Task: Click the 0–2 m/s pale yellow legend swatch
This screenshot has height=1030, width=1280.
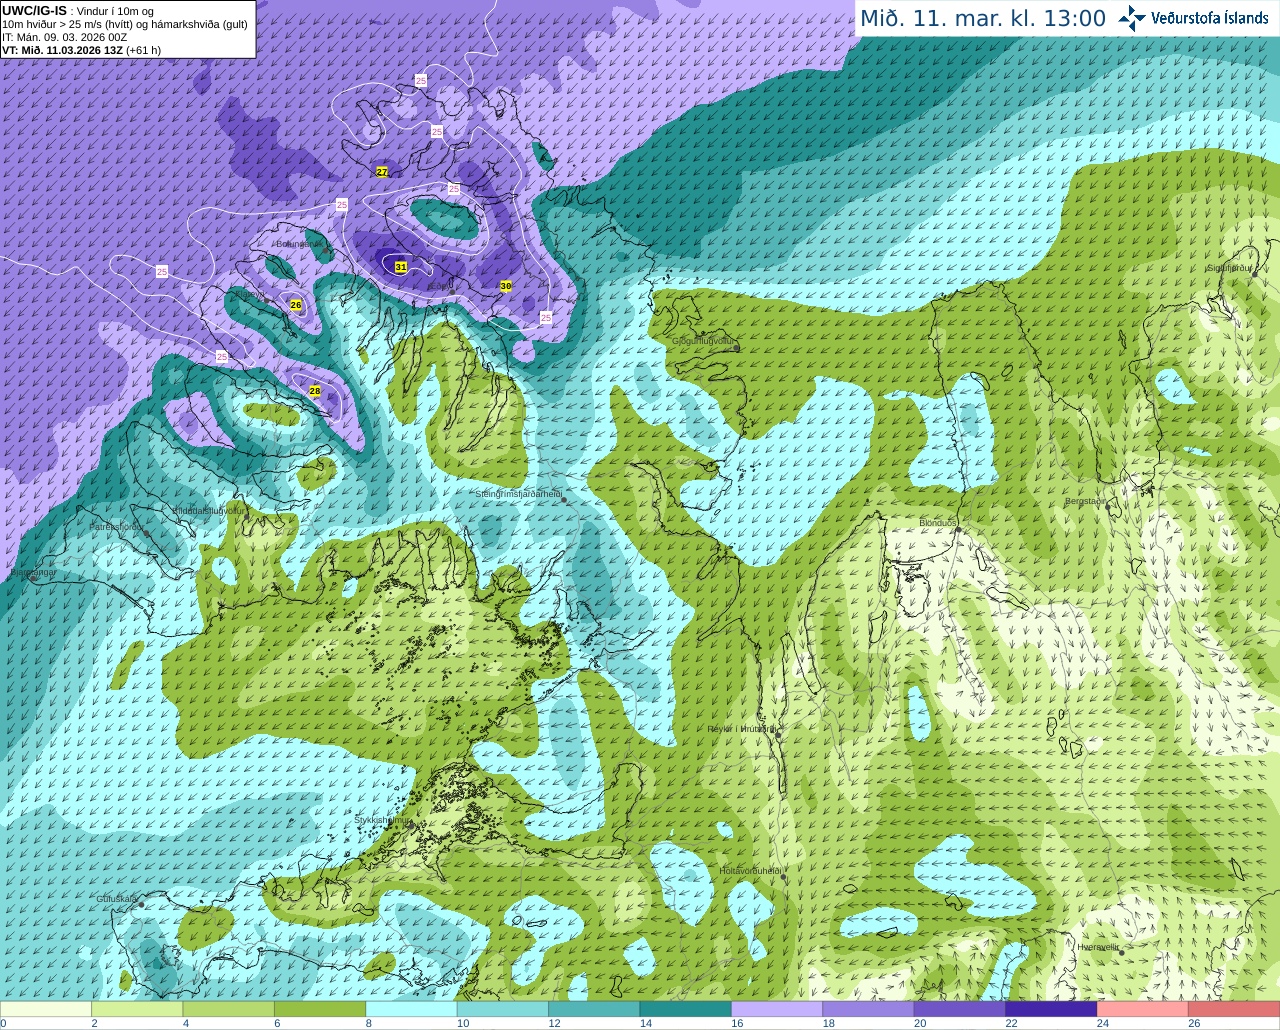Action: 46,1009
